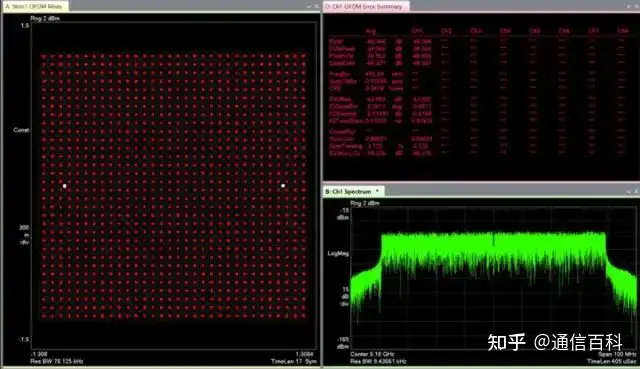
Task: Edit the Span 100 MHz field
Action: tap(617, 354)
